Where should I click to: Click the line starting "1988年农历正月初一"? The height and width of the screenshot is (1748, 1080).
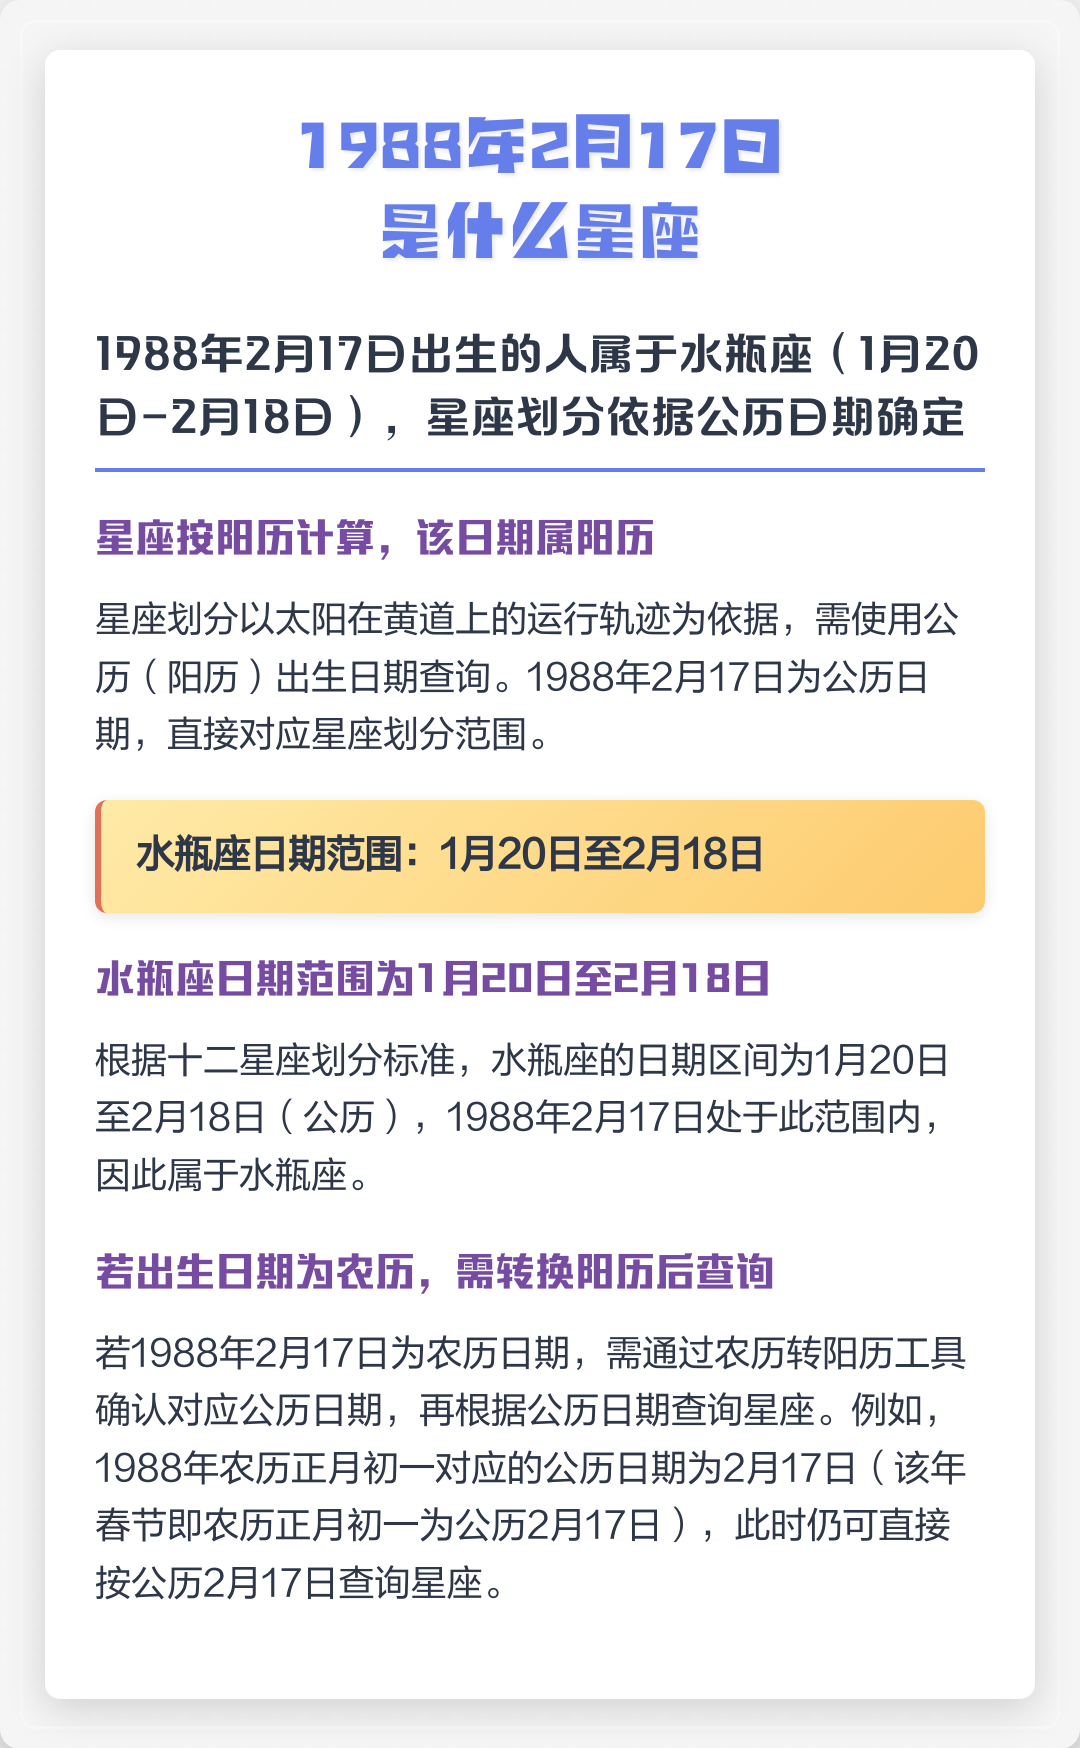tap(531, 1468)
